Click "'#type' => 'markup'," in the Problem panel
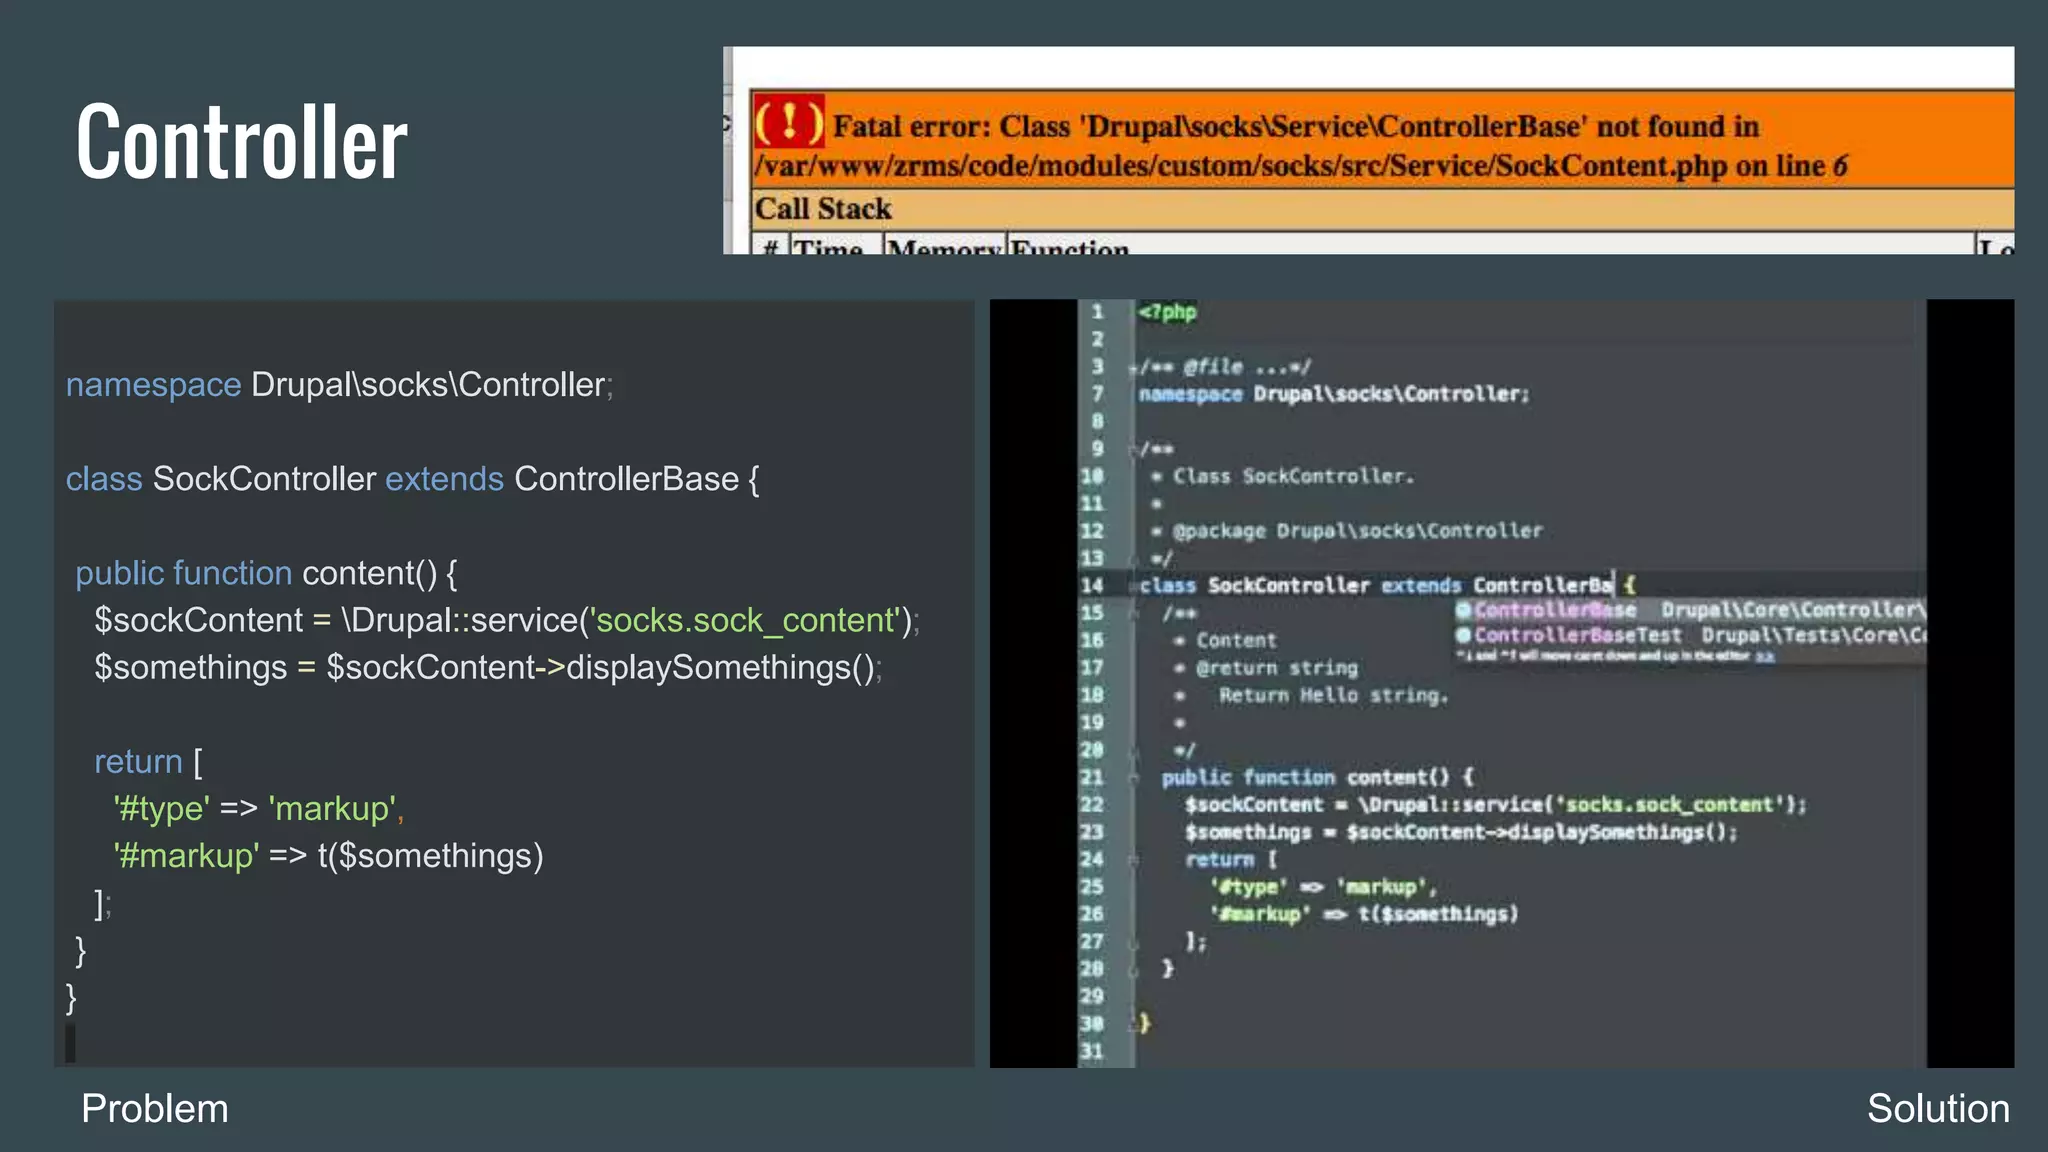 (259, 808)
